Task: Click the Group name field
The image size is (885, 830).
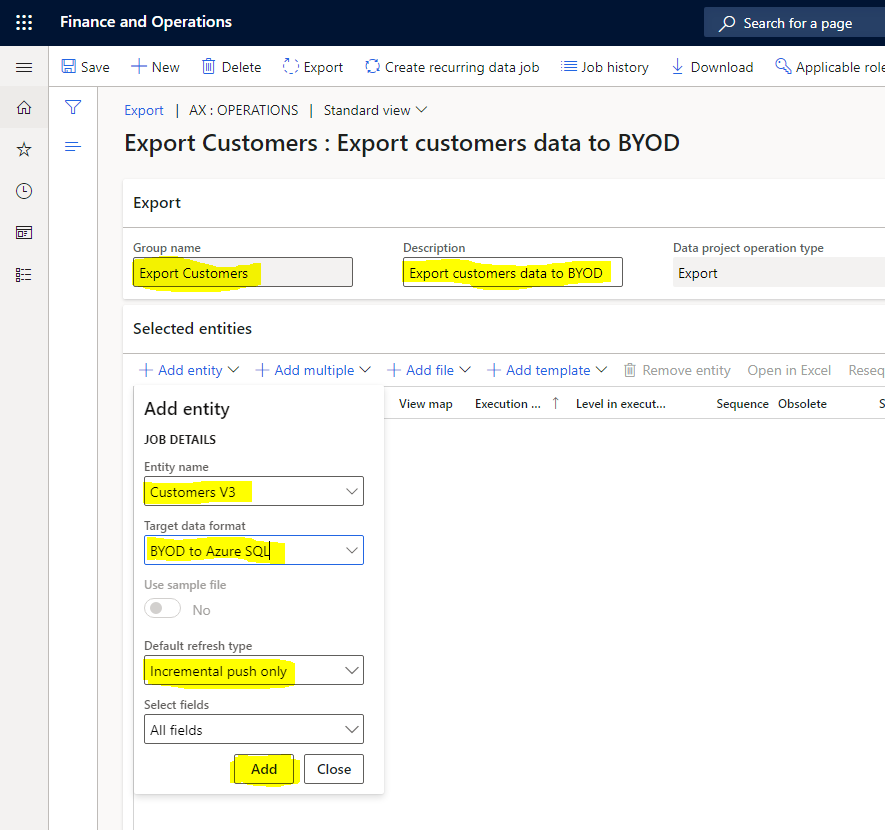Action: pyautogui.click(x=243, y=273)
